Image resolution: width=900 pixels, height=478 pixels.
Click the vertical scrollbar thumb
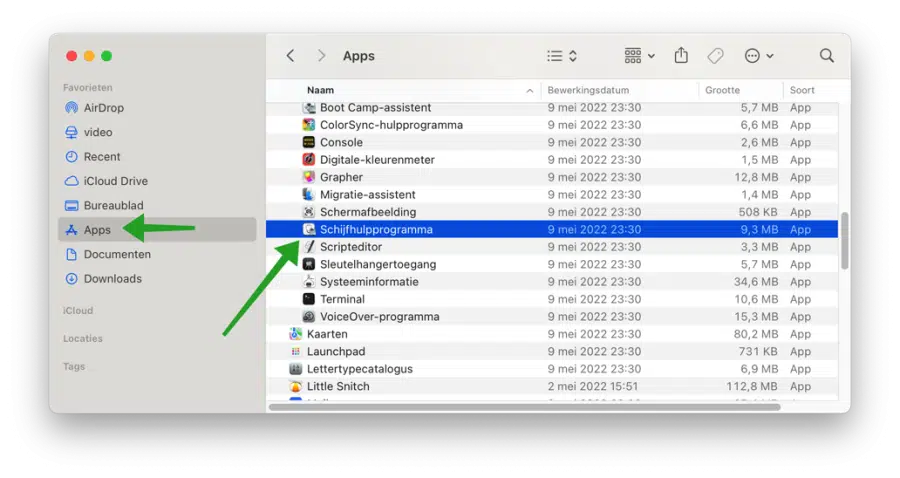pos(844,240)
